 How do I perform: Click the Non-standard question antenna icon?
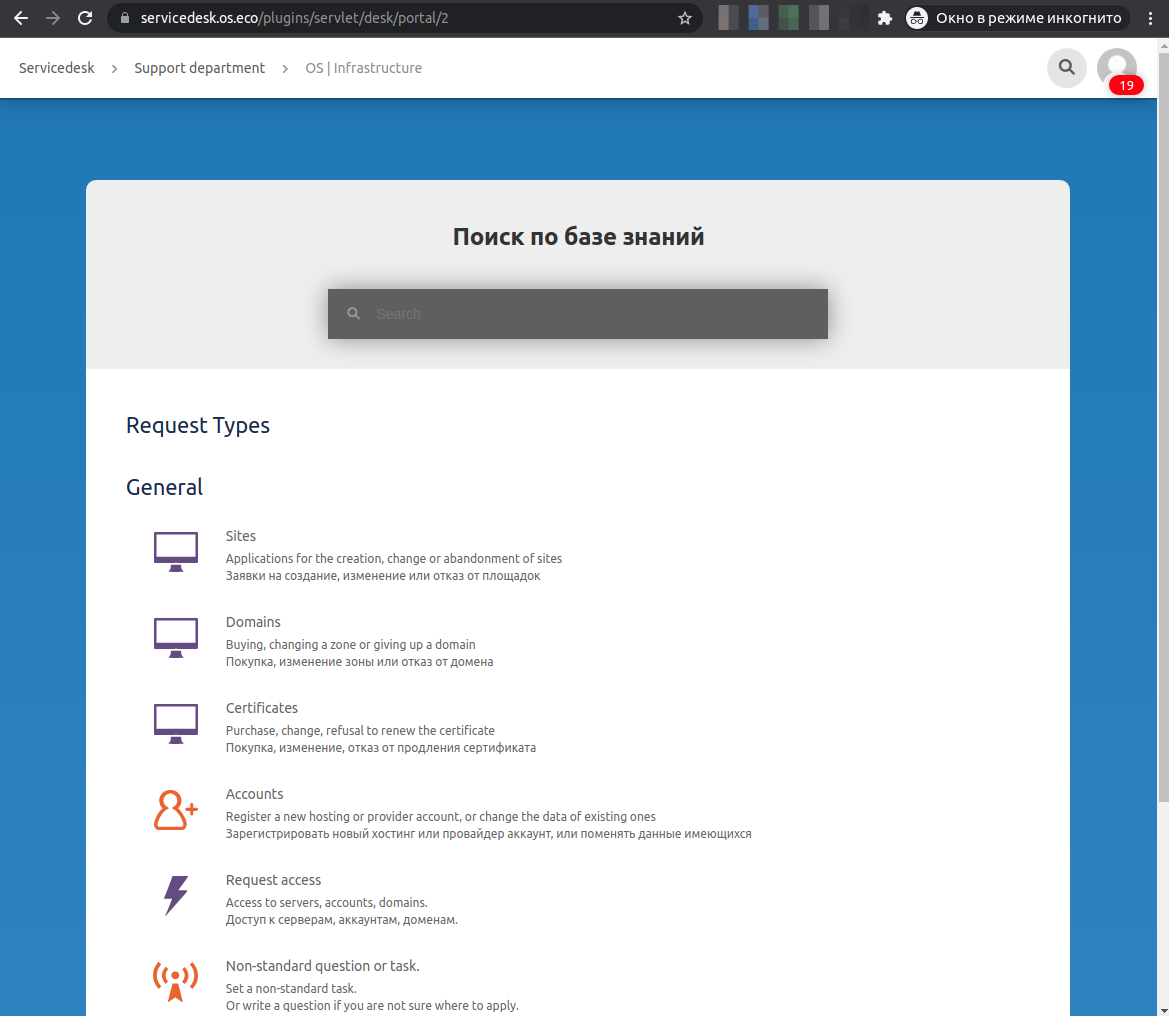(x=176, y=981)
